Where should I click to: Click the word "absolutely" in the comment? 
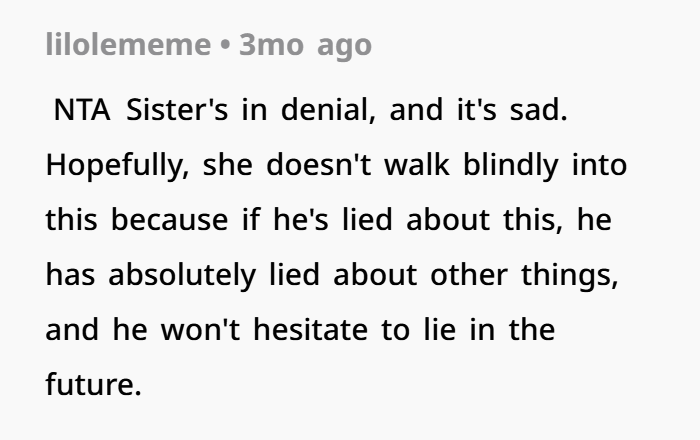tap(179, 275)
